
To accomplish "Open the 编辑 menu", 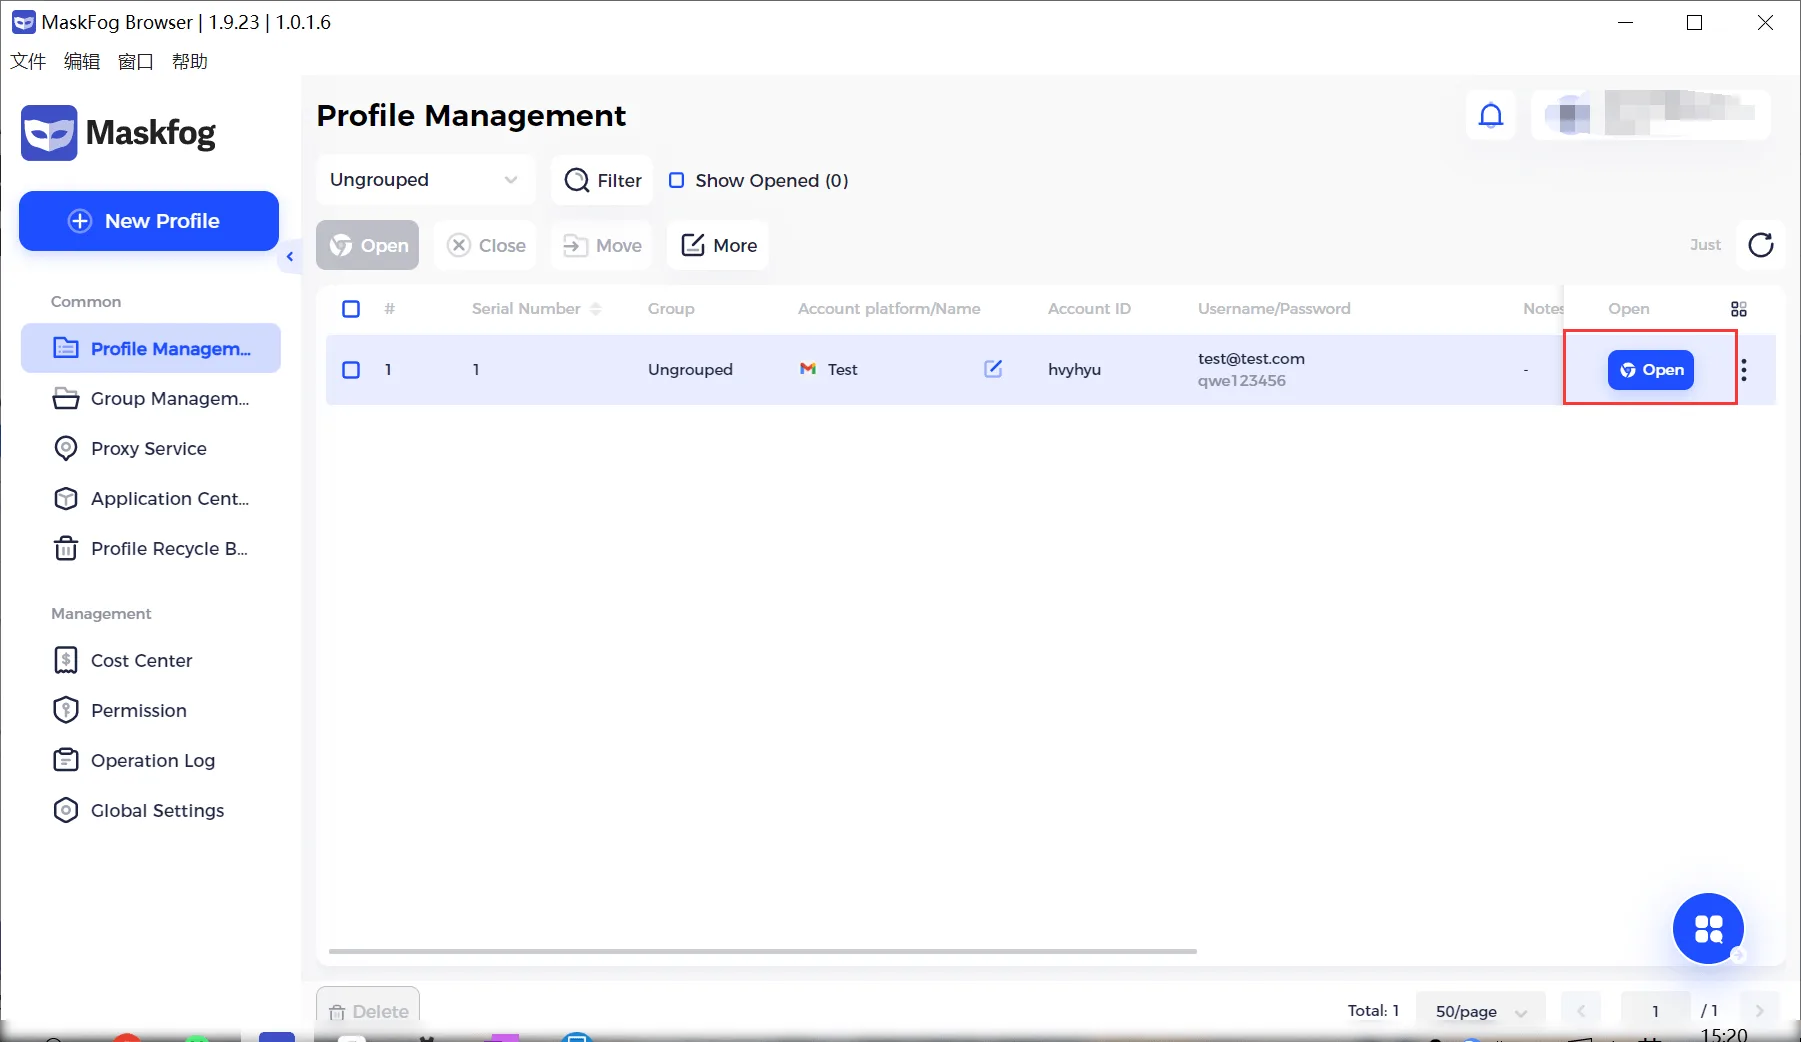I will click(x=82, y=61).
